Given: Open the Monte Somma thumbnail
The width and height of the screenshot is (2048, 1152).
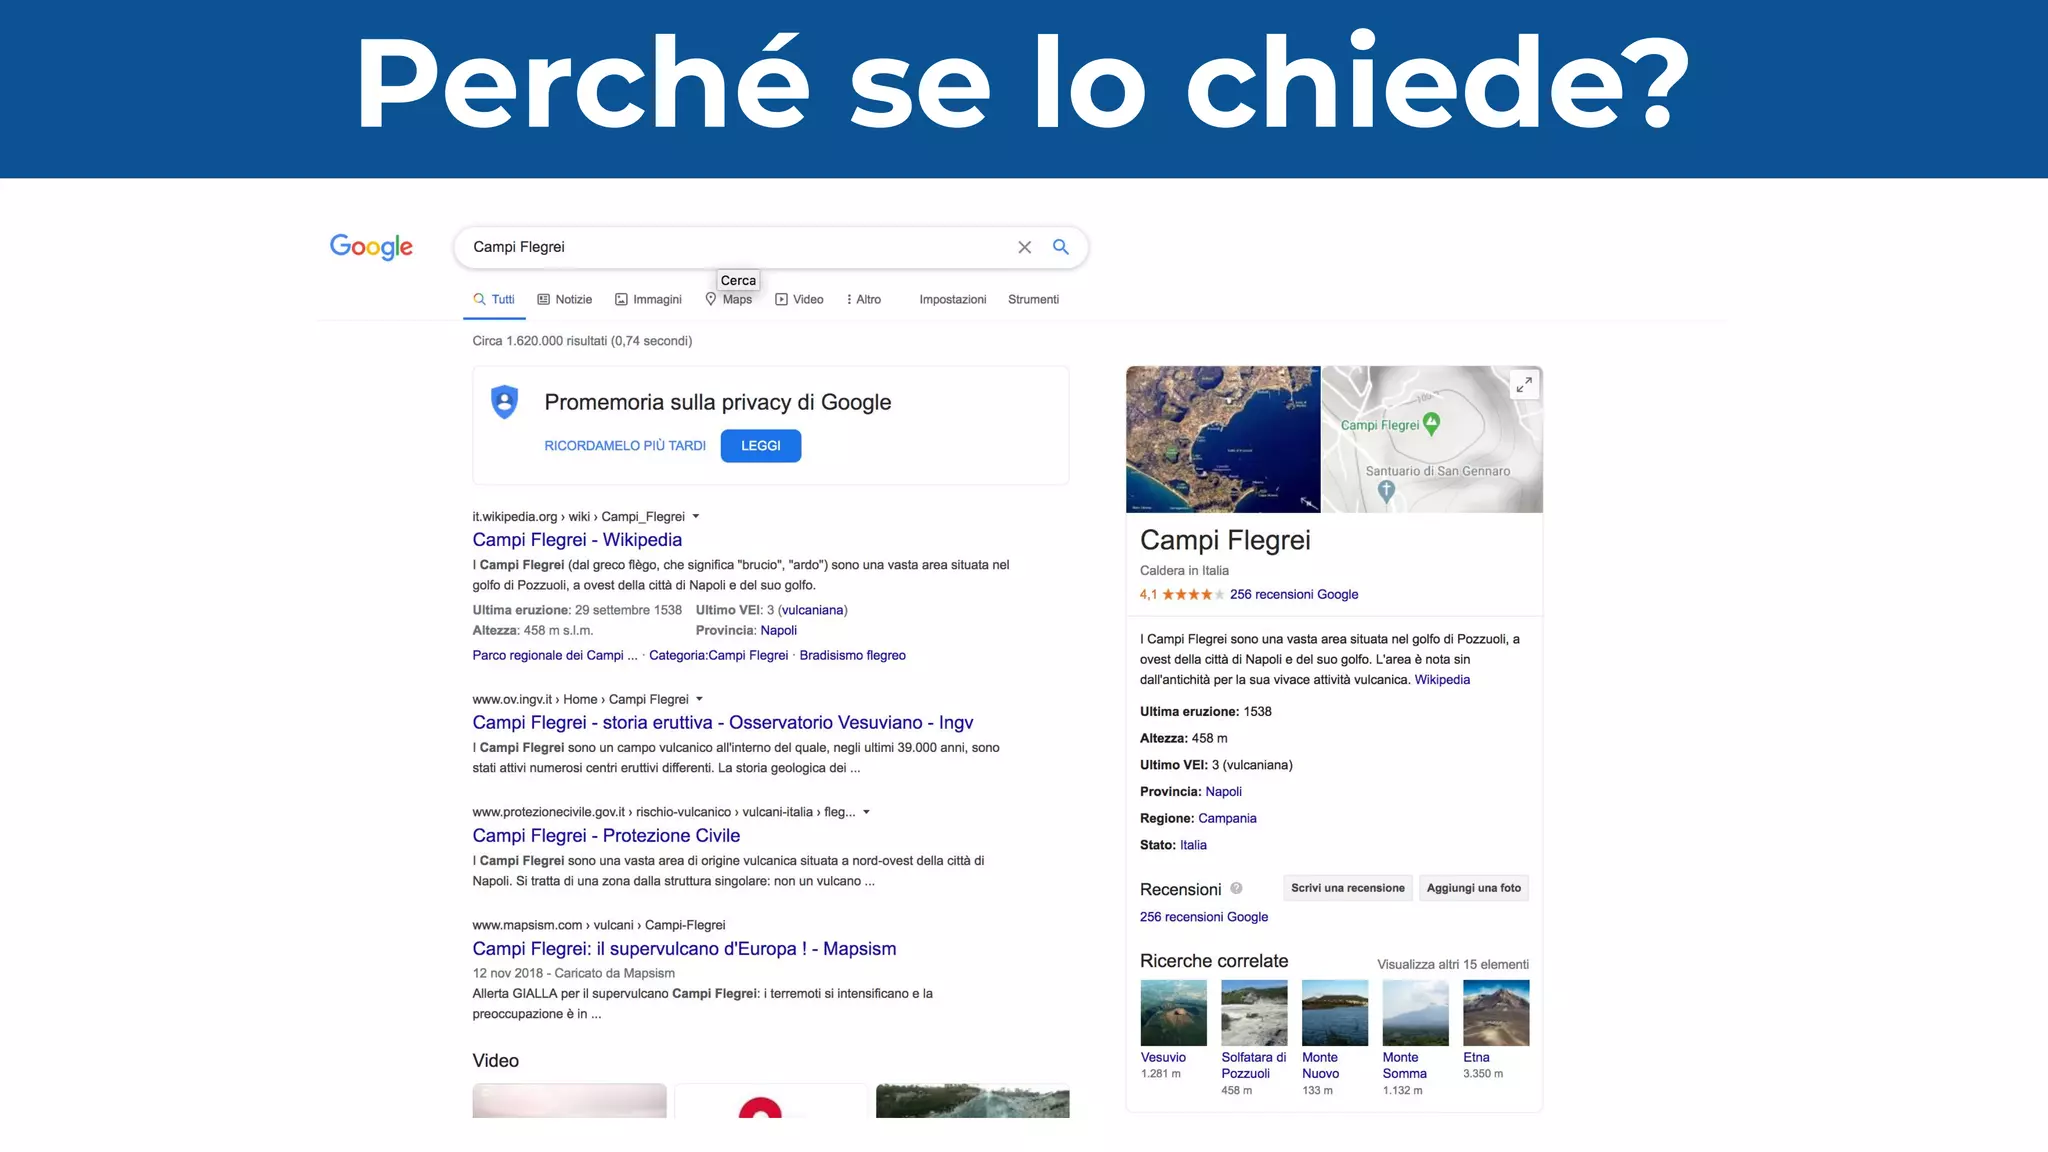Looking at the screenshot, I should click(x=1415, y=1013).
